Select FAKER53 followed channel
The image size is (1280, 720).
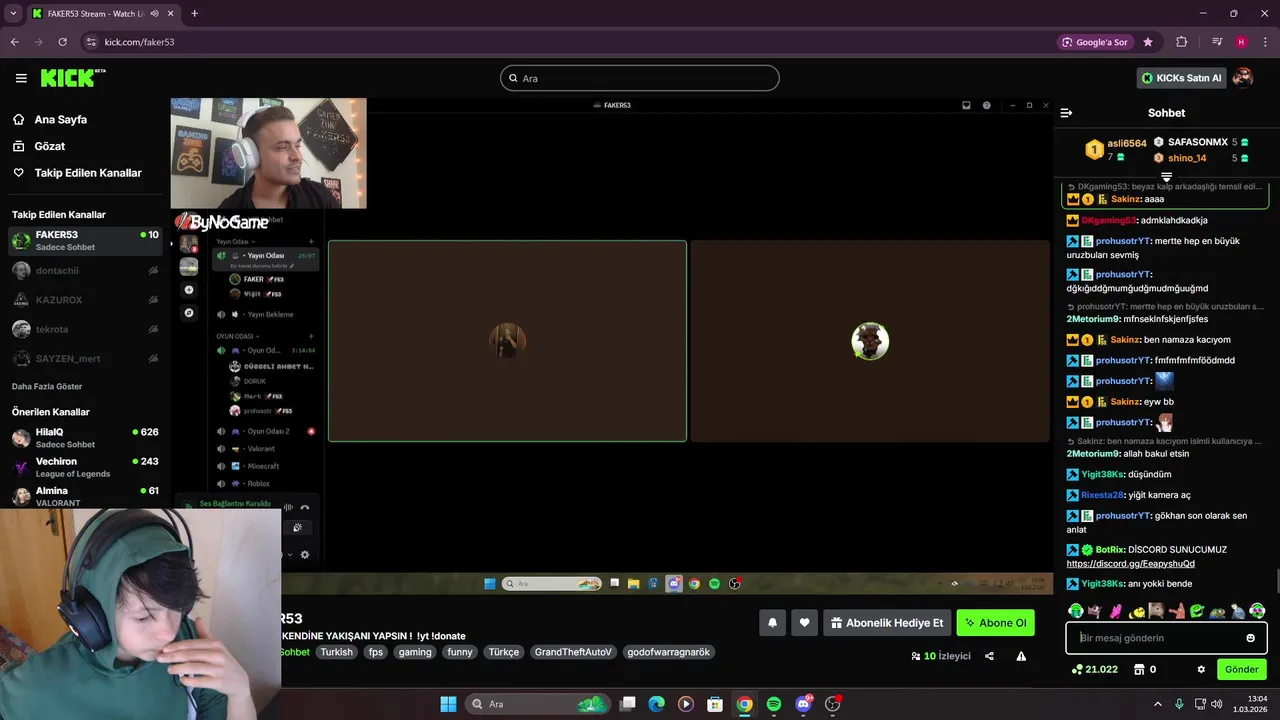(85, 240)
